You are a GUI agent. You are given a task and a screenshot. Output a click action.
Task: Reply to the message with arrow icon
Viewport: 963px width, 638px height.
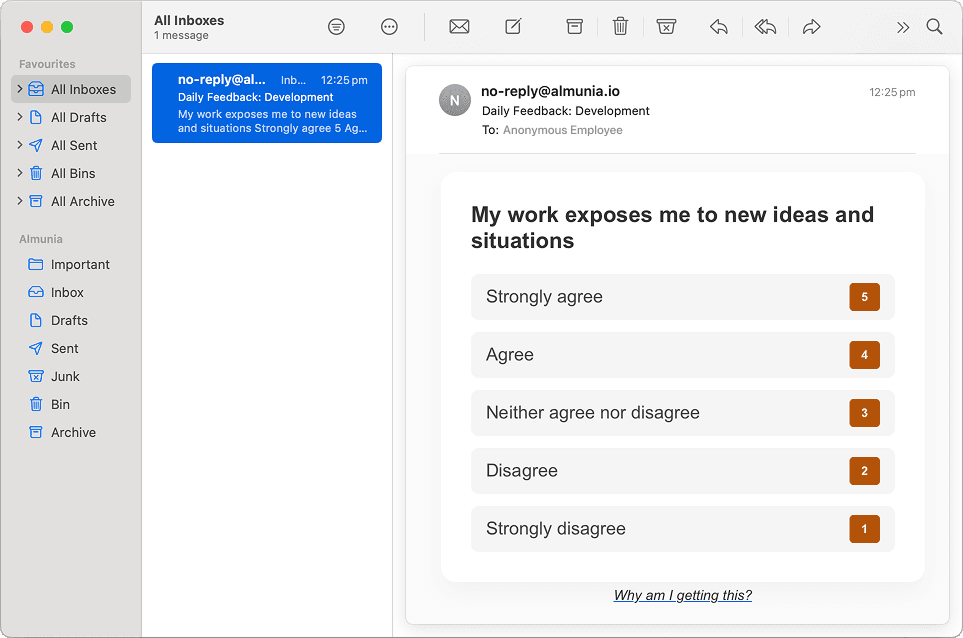(x=719, y=27)
